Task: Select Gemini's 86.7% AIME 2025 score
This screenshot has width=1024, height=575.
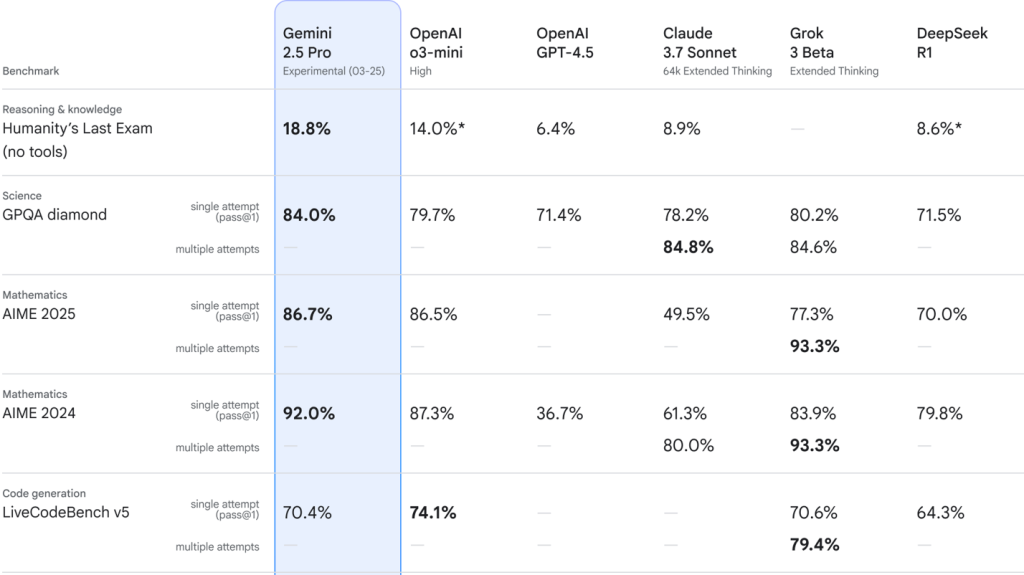Action: click(307, 314)
